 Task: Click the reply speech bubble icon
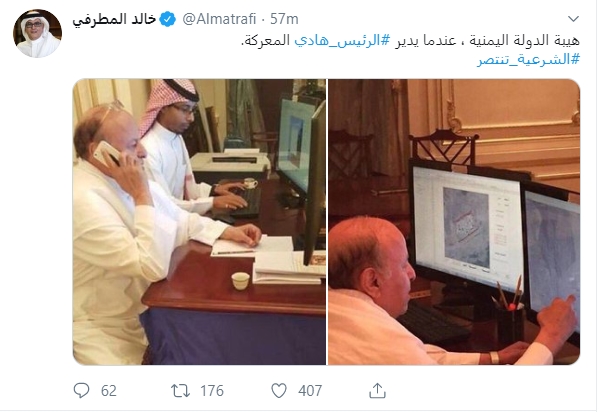click(81, 390)
